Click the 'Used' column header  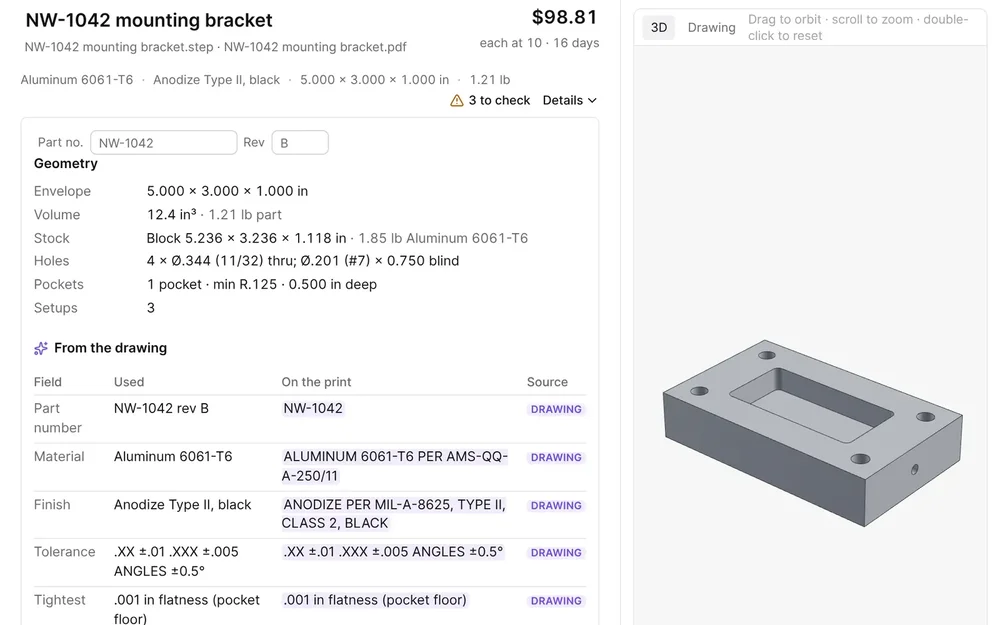pos(129,382)
